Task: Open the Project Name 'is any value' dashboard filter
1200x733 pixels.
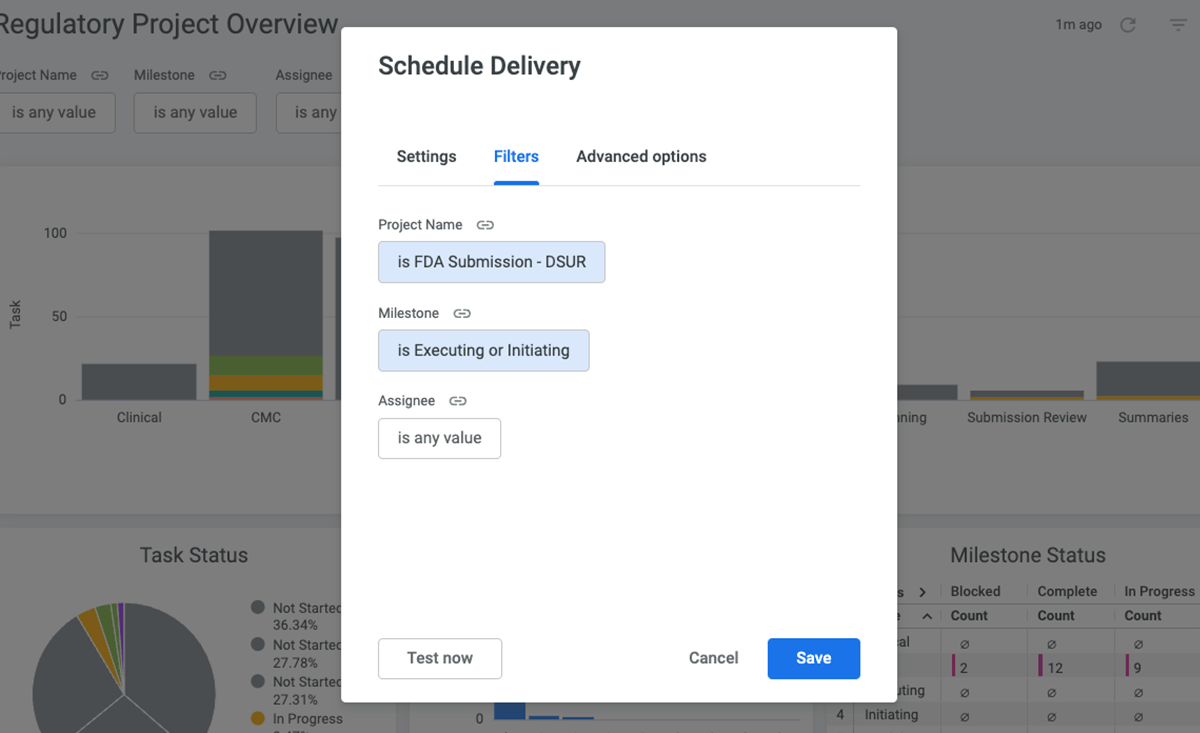Action: tap(55, 112)
